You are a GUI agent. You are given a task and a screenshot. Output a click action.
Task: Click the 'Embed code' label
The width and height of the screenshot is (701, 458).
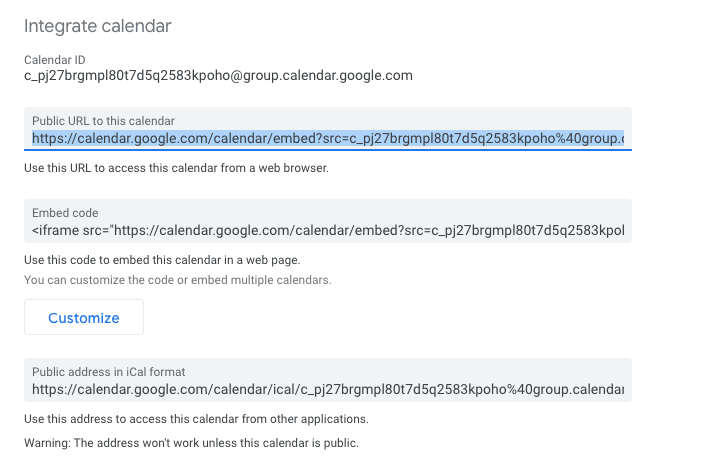pyautogui.click(x=65, y=213)
